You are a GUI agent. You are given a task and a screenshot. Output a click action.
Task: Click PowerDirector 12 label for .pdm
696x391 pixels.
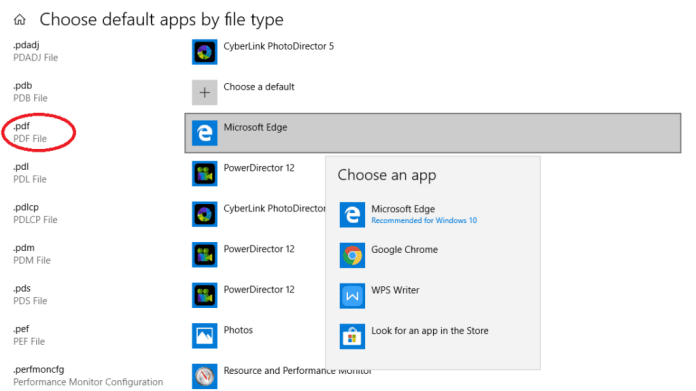point(259,249)
